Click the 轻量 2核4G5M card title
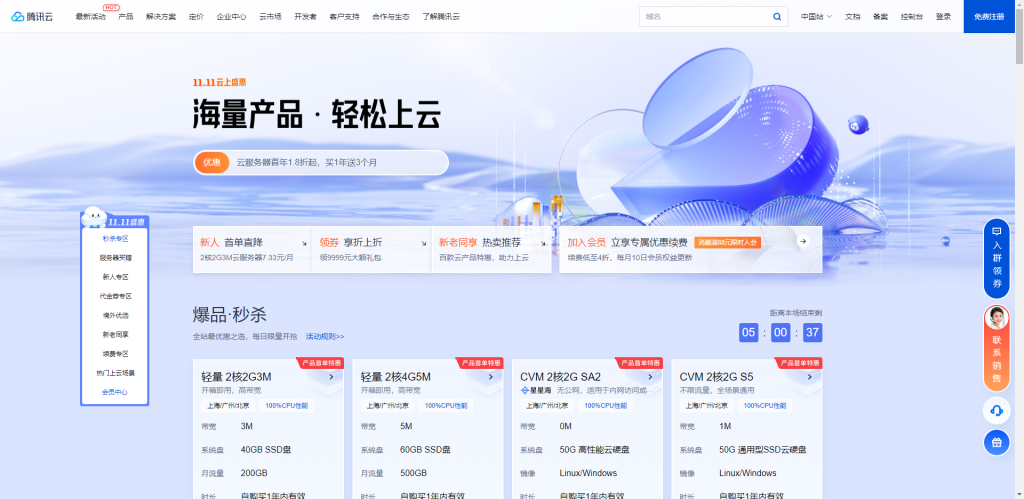Screen dimensions: 1024x499 (x=396, y=377)
